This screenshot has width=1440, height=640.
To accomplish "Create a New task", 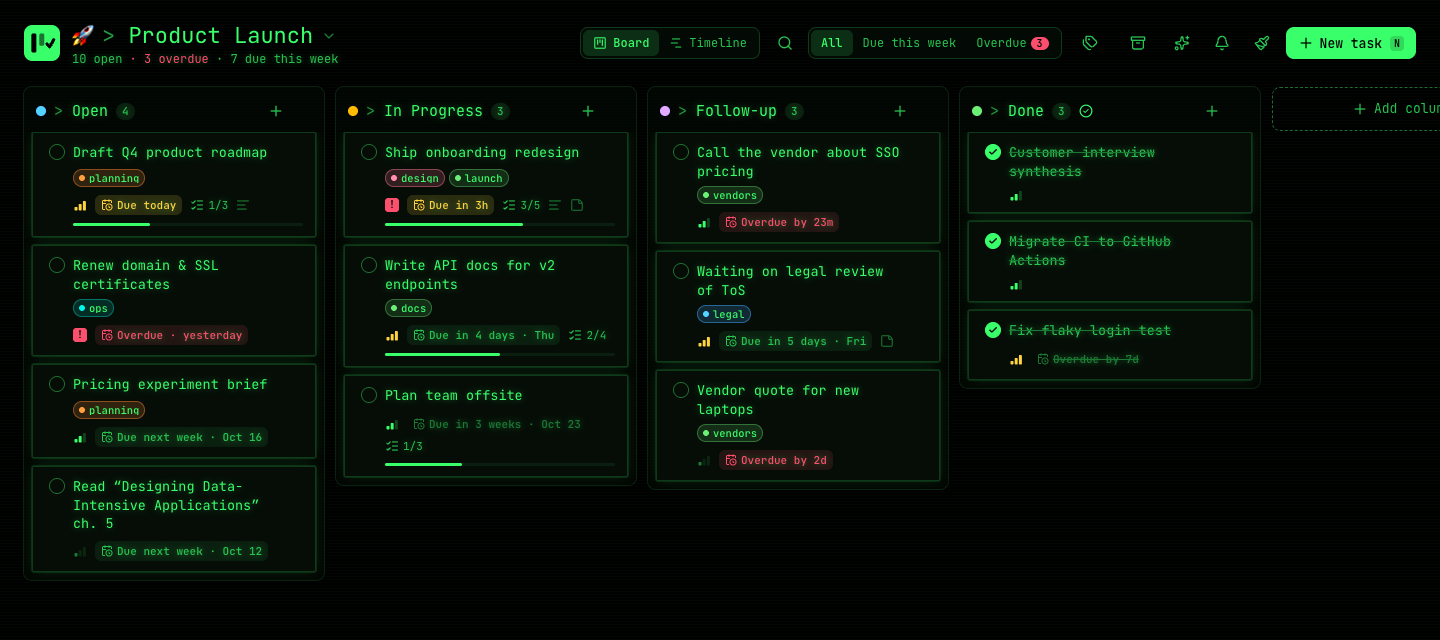I will pyautogui.click(x=1351, y=43).
